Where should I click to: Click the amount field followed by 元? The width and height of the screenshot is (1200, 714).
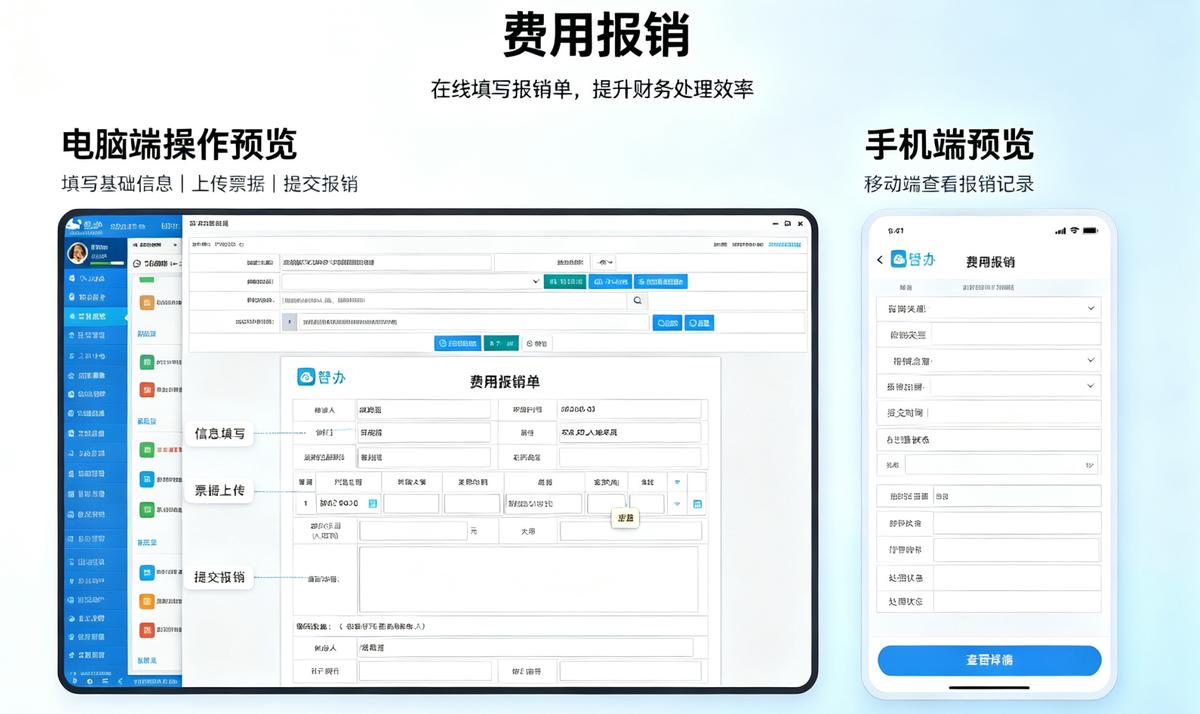(x=413, y=531)
